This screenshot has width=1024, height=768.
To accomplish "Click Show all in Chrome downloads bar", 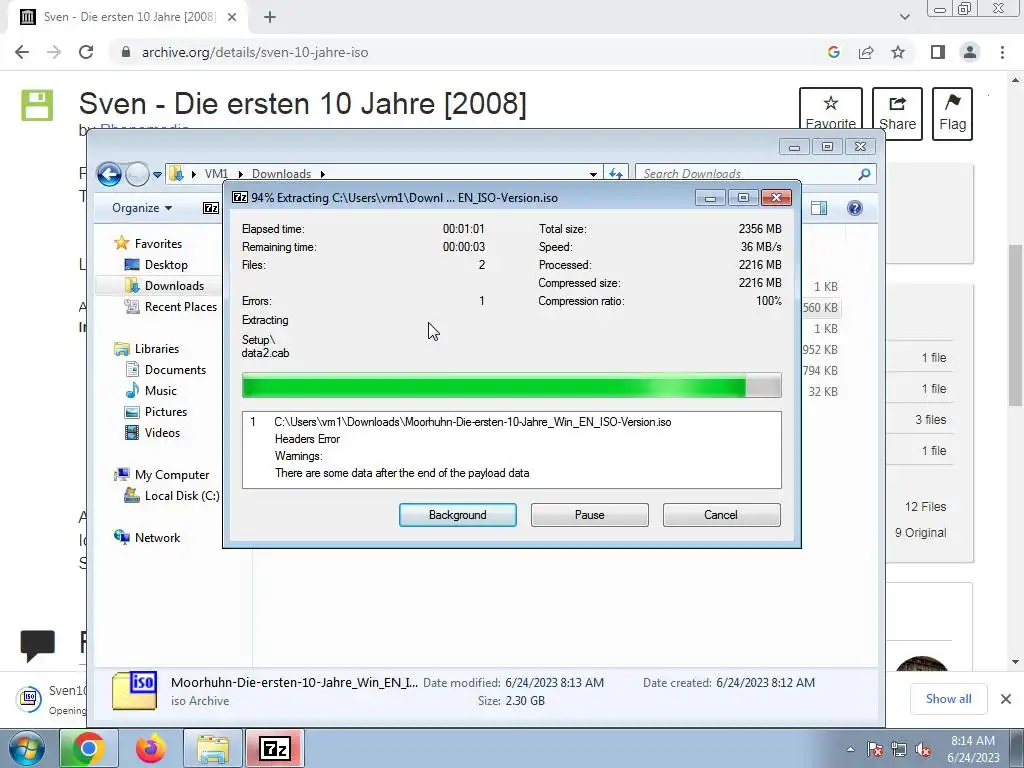I will point(948,699).
